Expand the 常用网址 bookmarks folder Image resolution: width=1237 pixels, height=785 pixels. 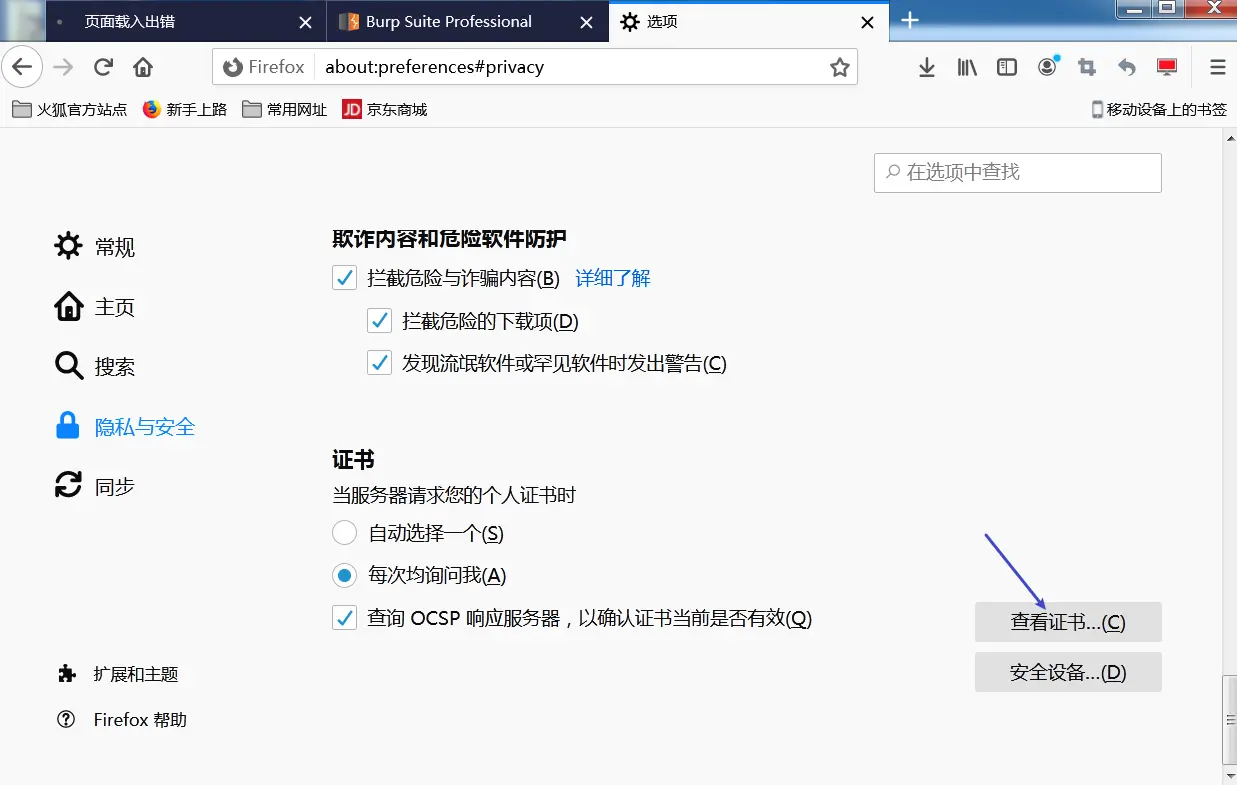284,109
